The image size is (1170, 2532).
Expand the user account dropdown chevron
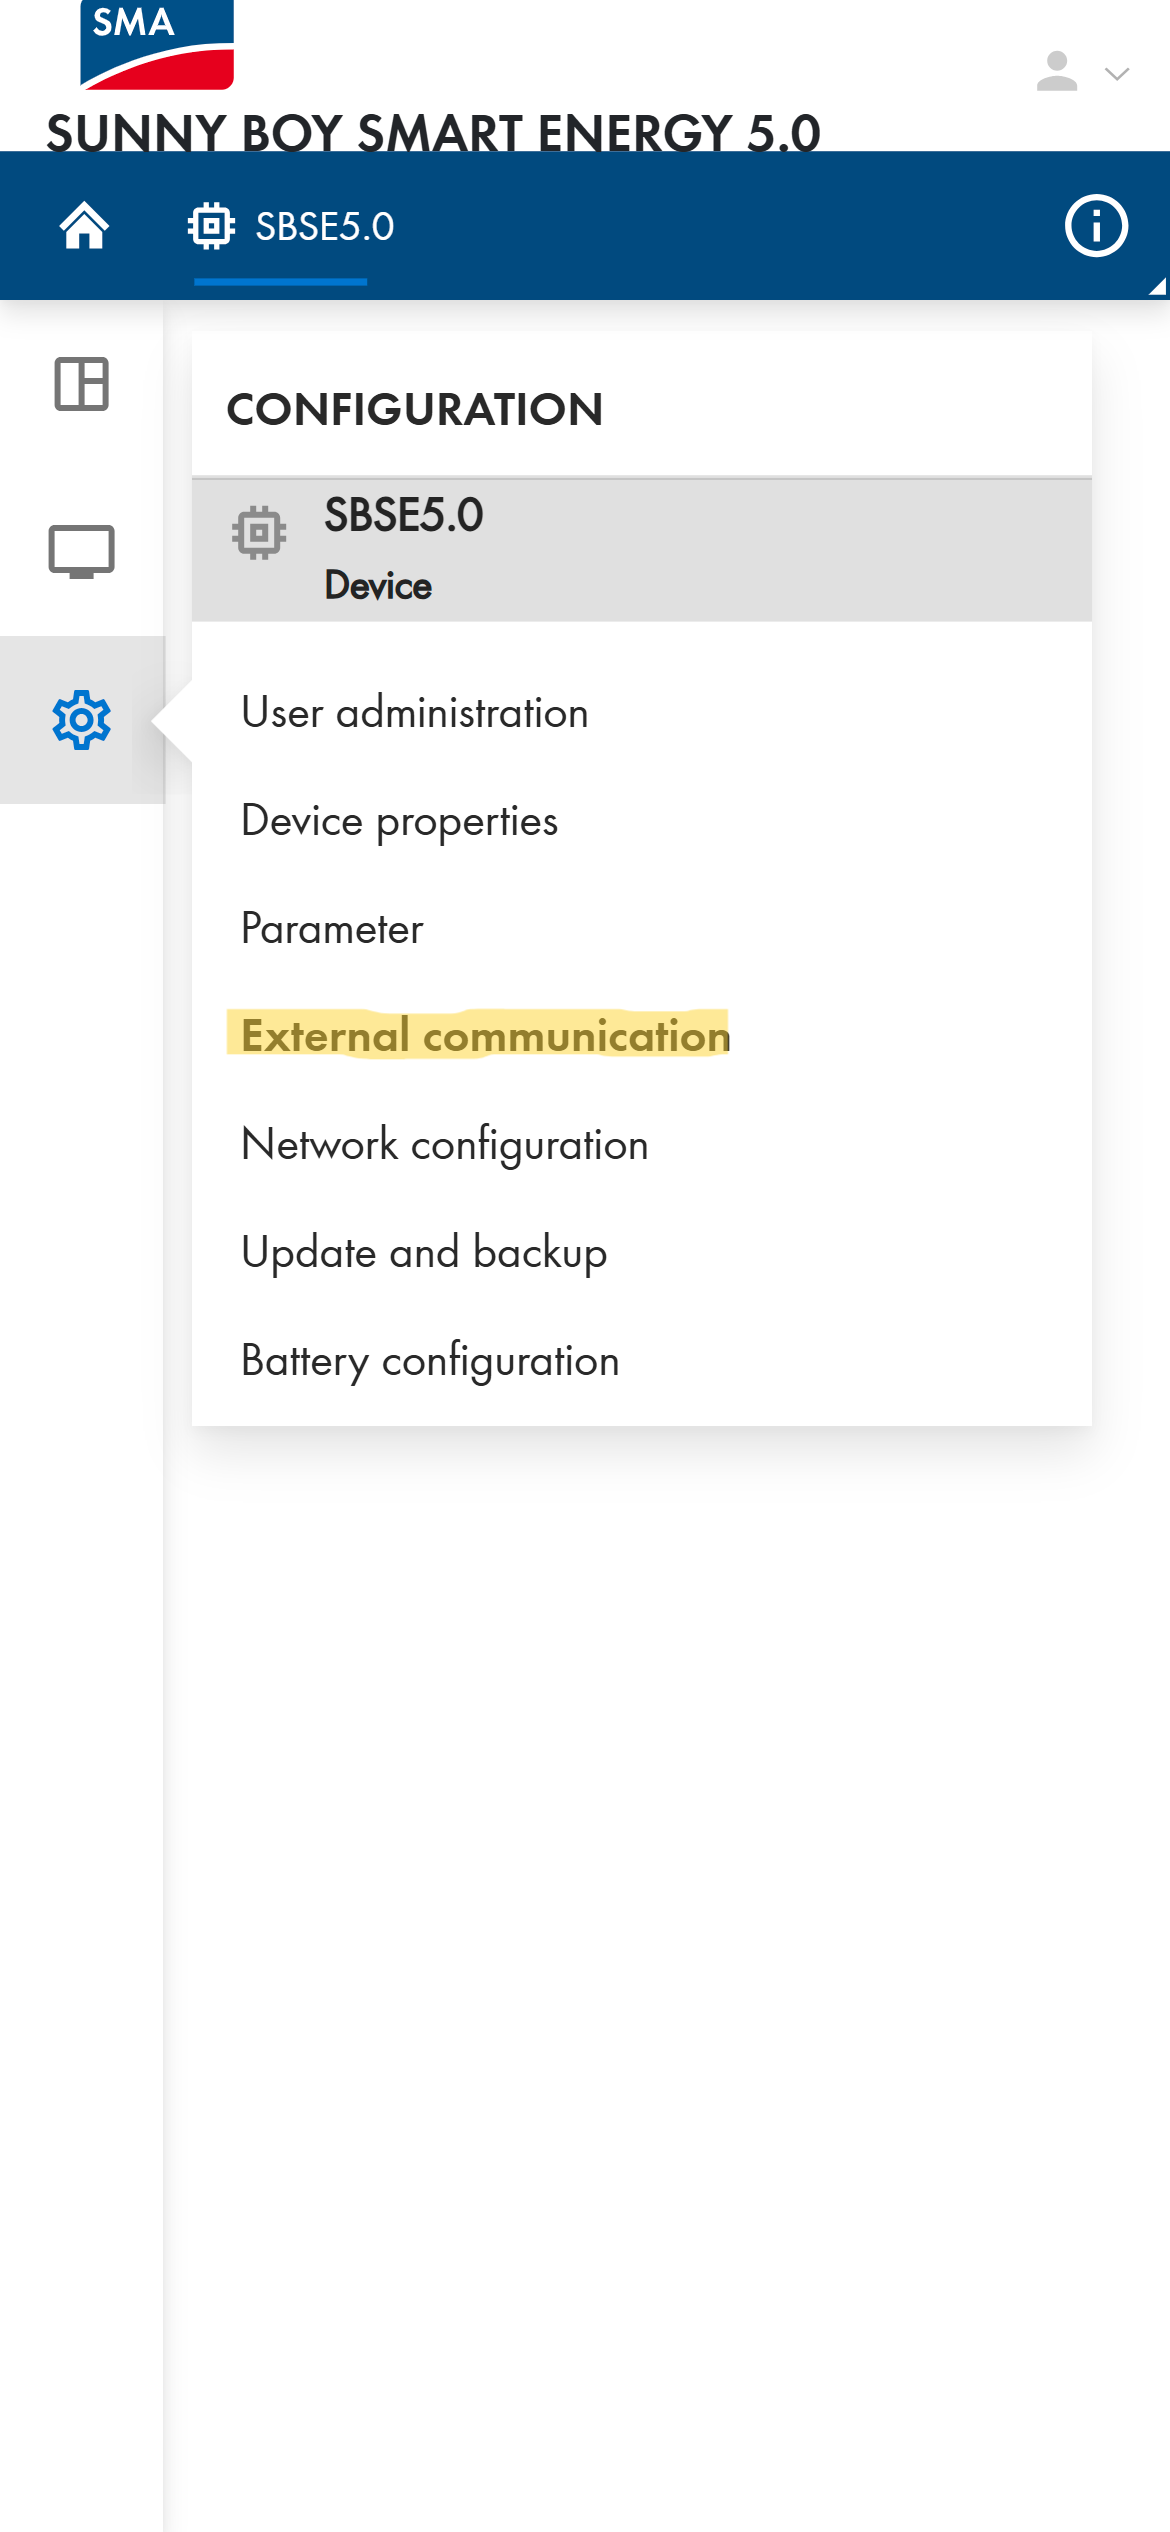point(1116,74)
